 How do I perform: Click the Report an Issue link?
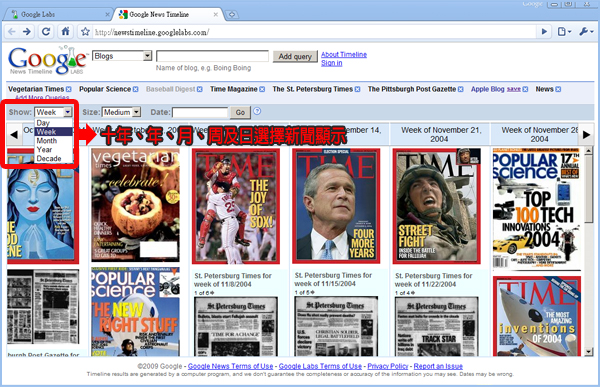pos(438,366)
